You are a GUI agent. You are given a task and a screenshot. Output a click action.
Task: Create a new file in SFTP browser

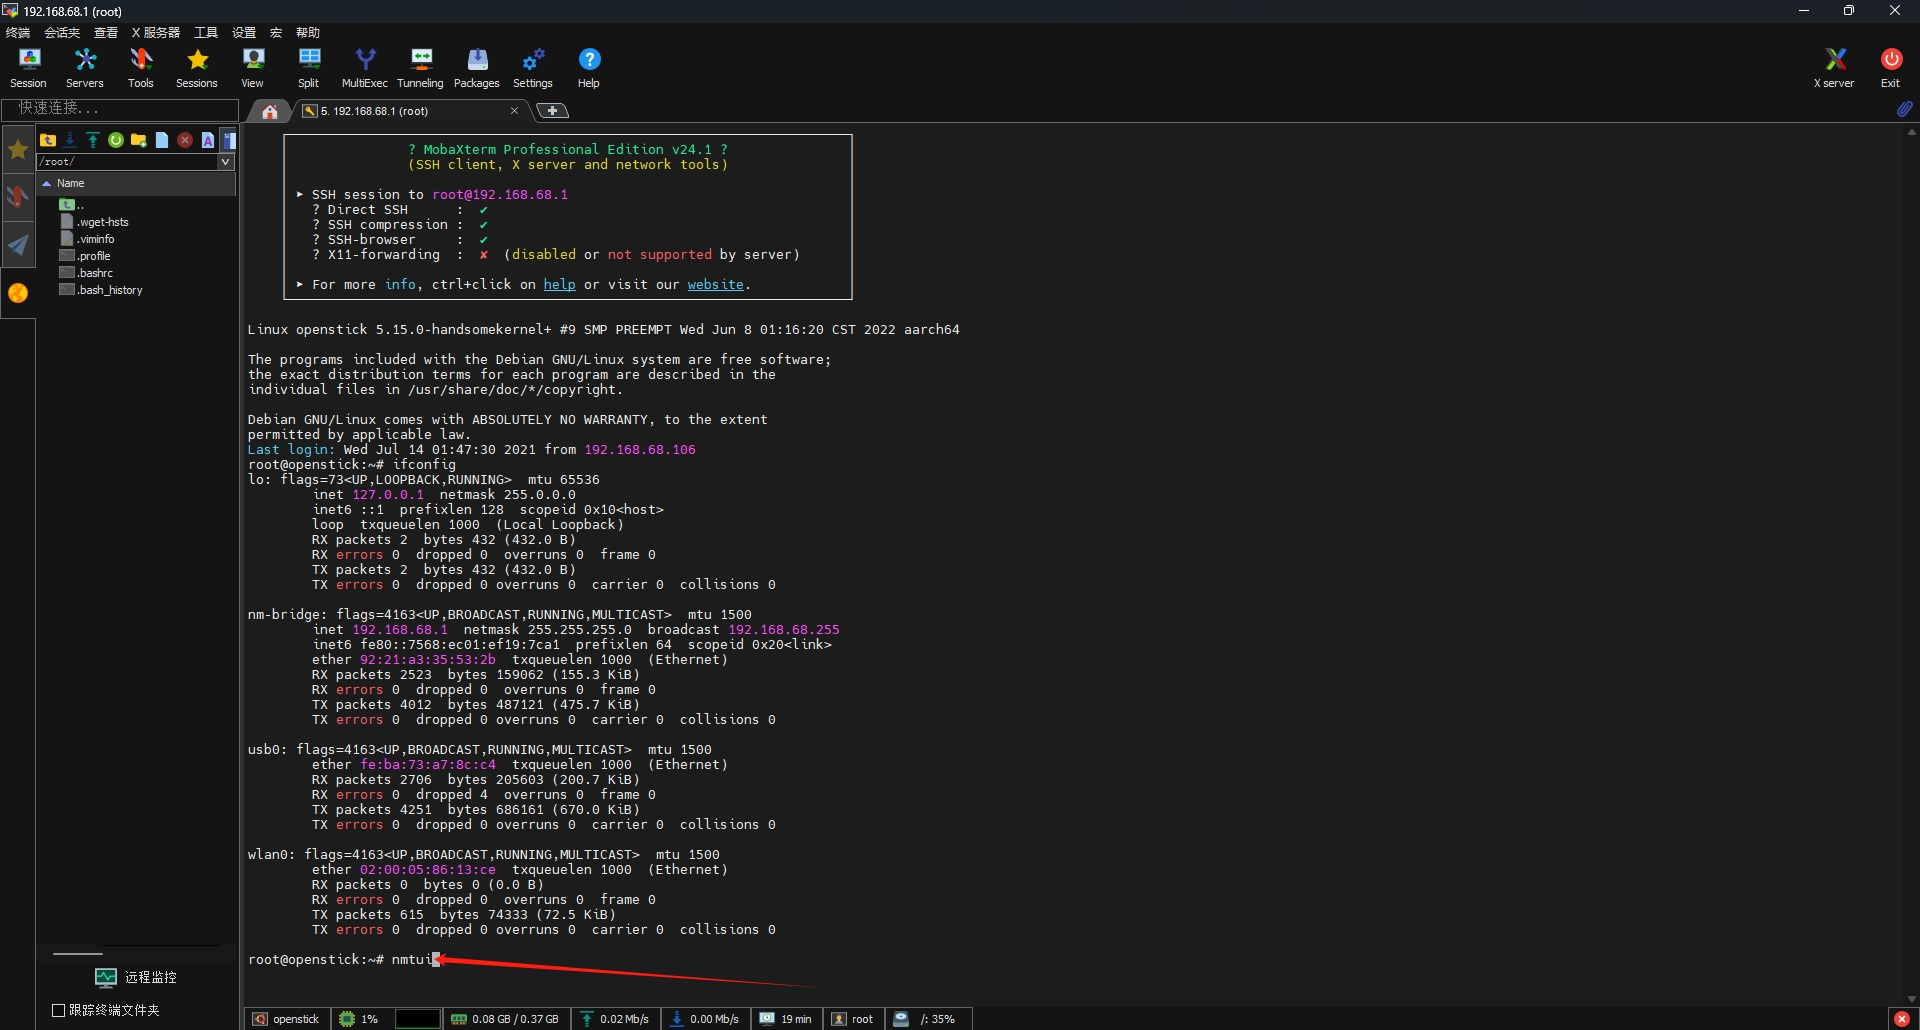point(162,140)
